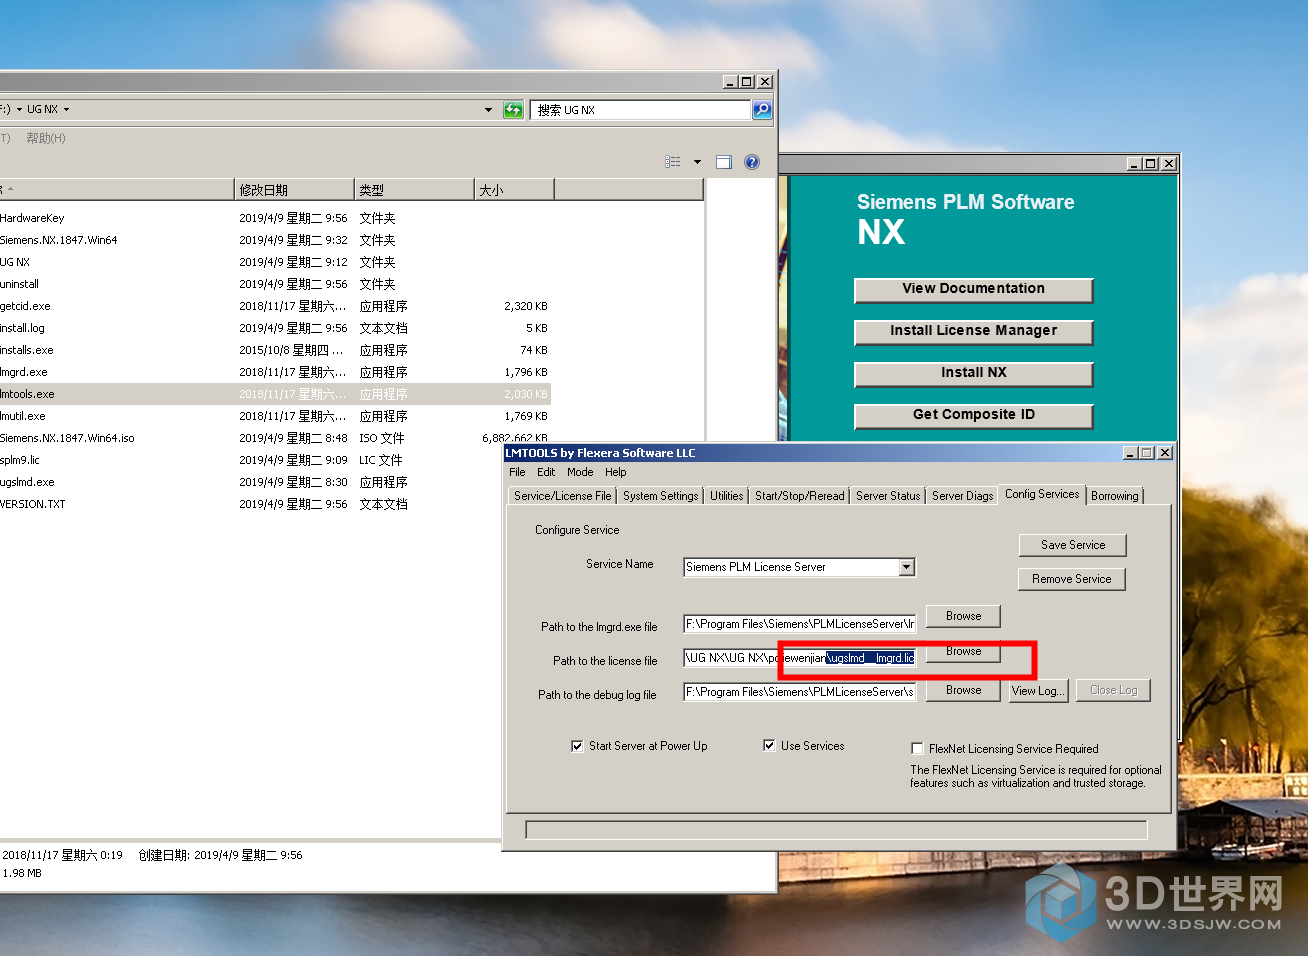
Task: Select the Config Services tab
Action: coord(1042,494)
